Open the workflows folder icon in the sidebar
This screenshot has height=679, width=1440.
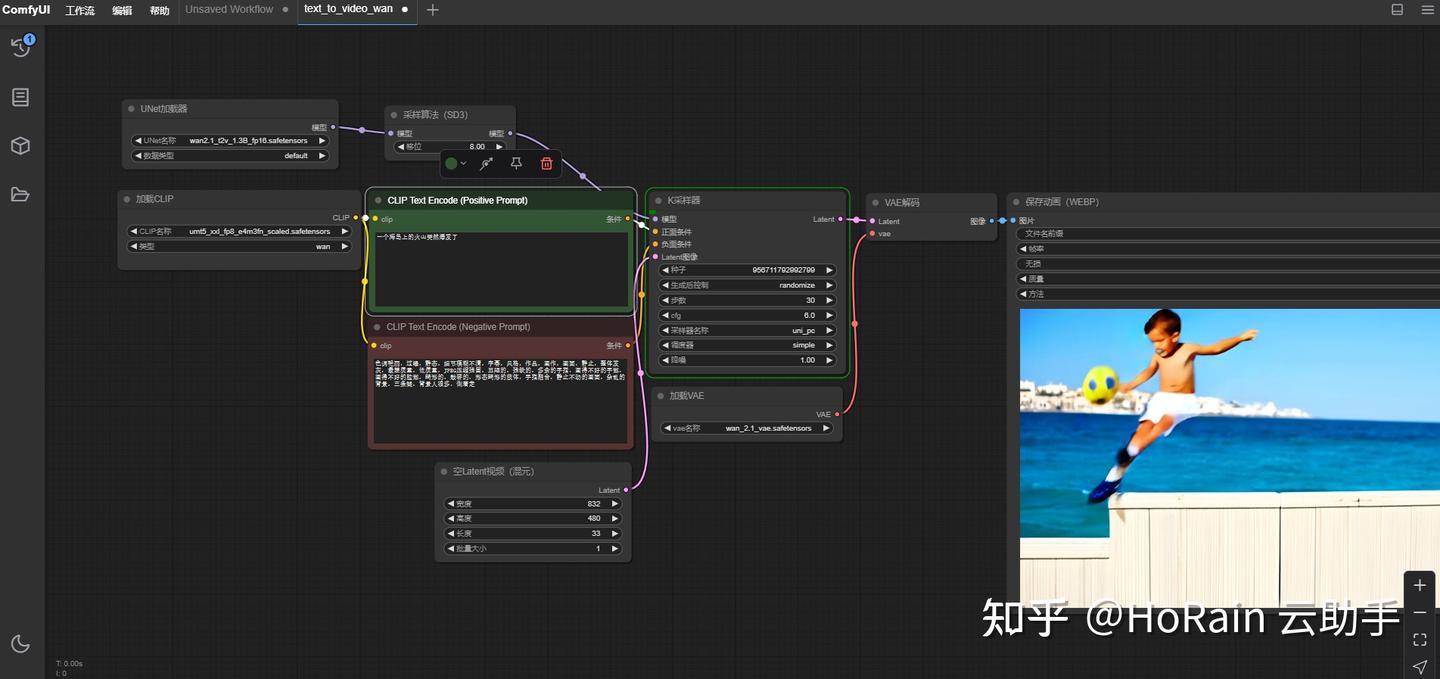coord(20,195)
